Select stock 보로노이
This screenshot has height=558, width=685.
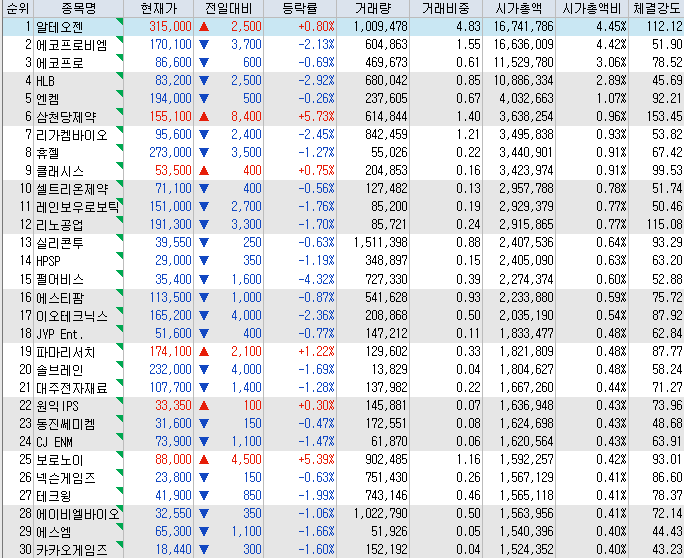pos(60,460)
